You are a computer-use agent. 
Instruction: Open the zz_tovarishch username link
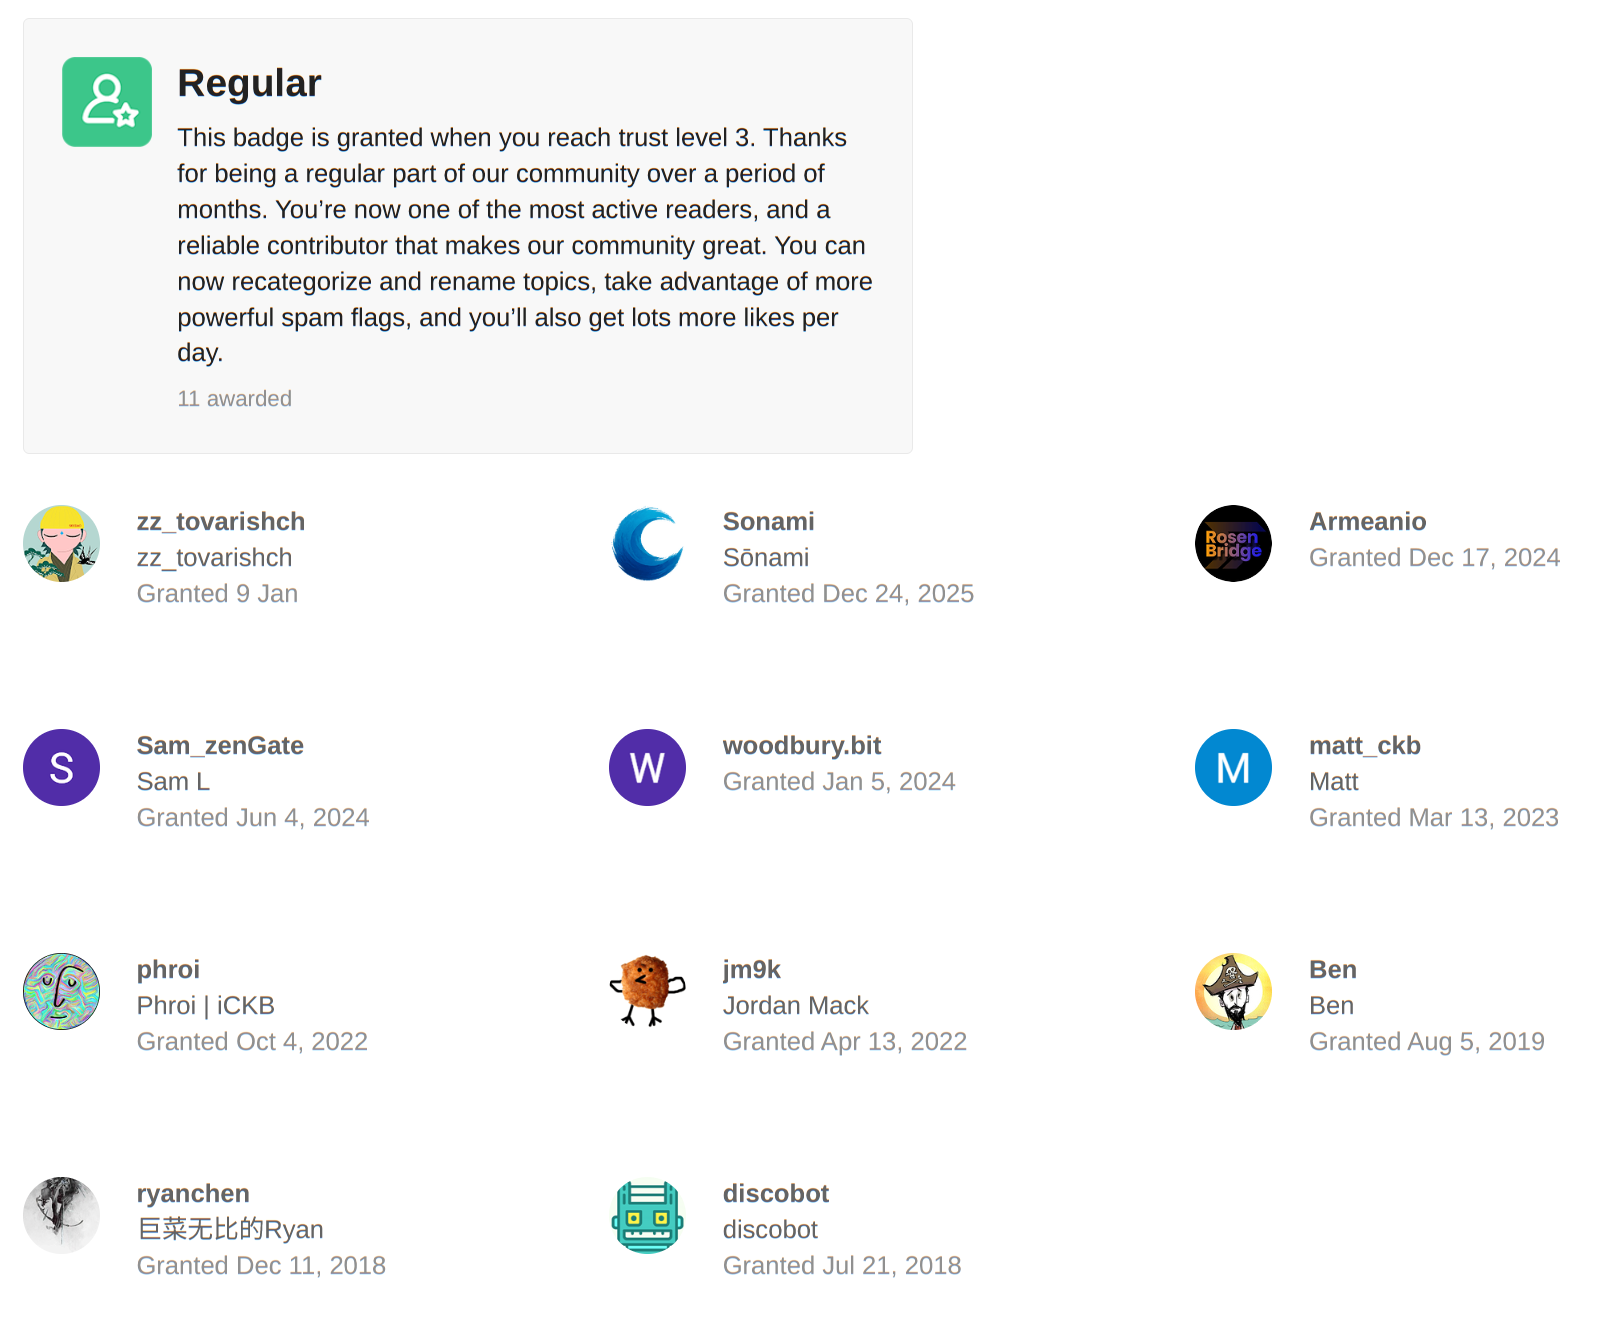tap(221, 522)
